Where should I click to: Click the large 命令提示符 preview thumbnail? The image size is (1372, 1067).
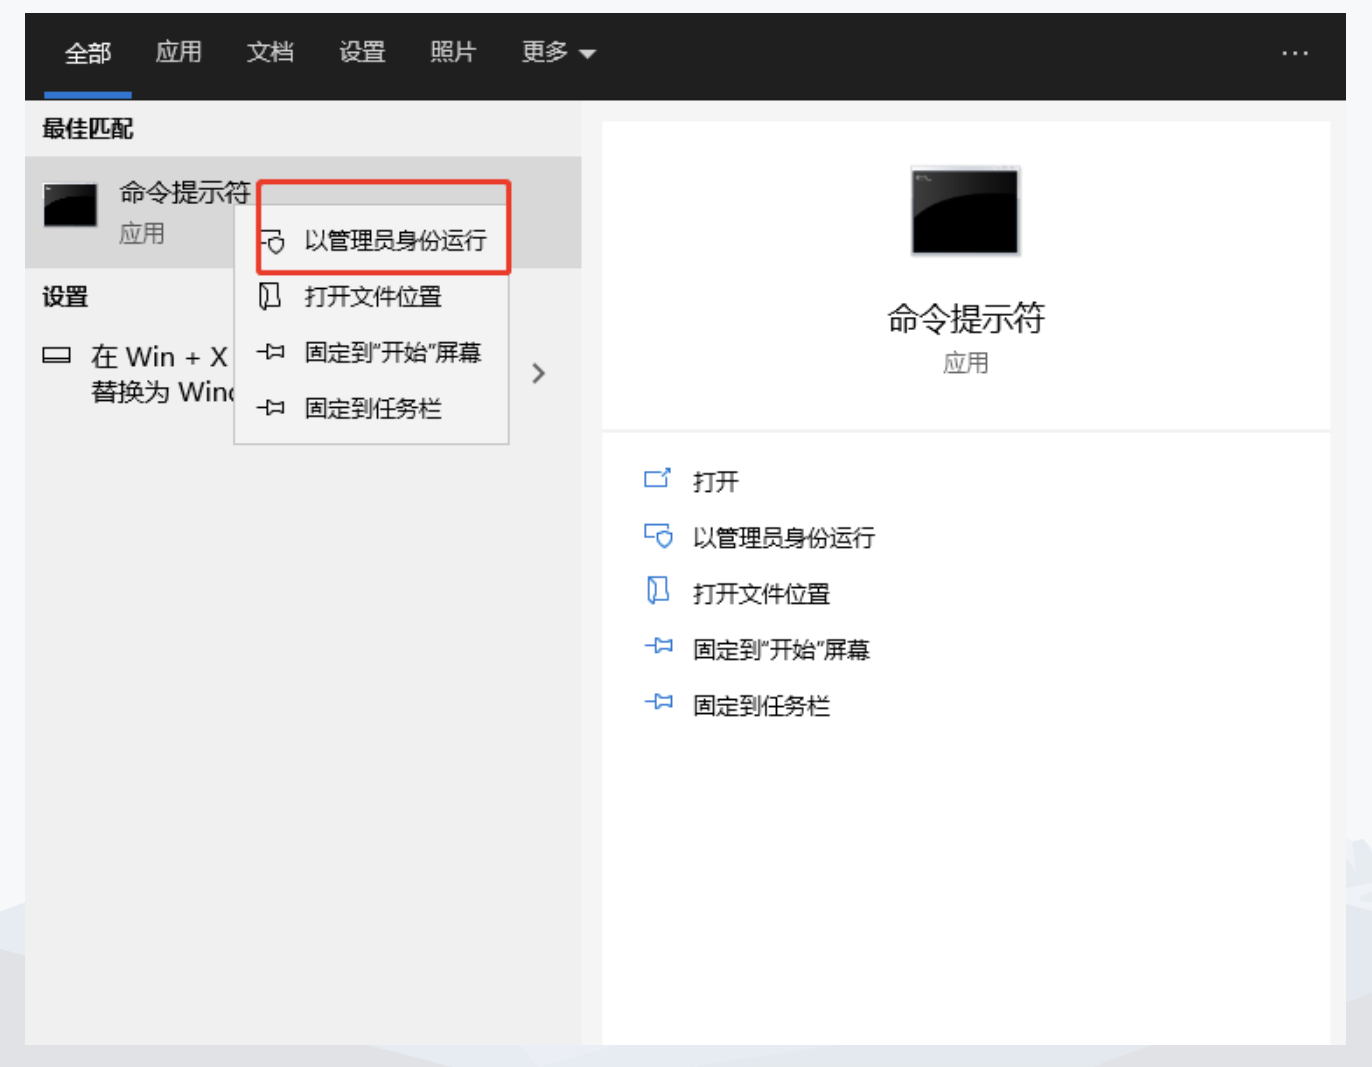click(965, 211)
